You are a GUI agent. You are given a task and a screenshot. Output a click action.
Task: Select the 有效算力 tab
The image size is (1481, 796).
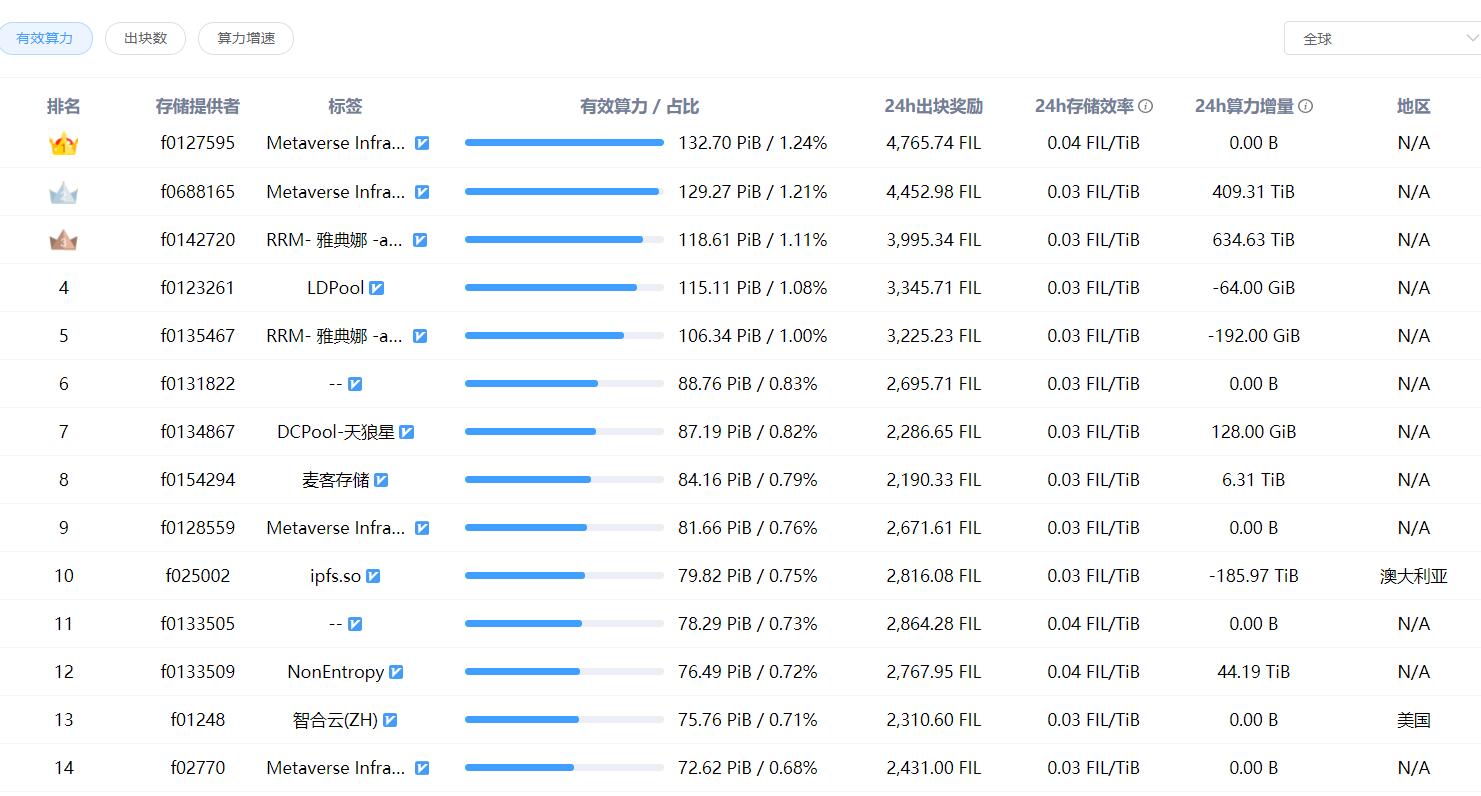[45, 39]
